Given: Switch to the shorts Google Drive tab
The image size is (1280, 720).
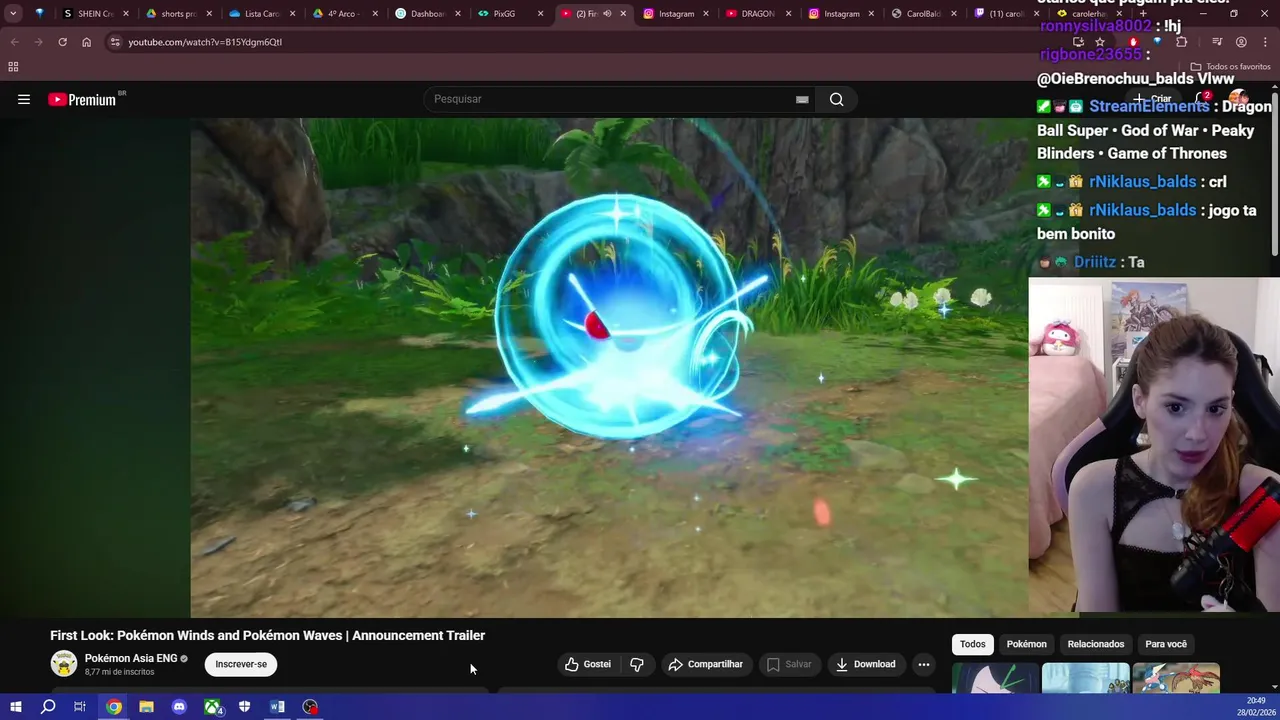Looking at the screenshot, I should click(x=170, y=14).
